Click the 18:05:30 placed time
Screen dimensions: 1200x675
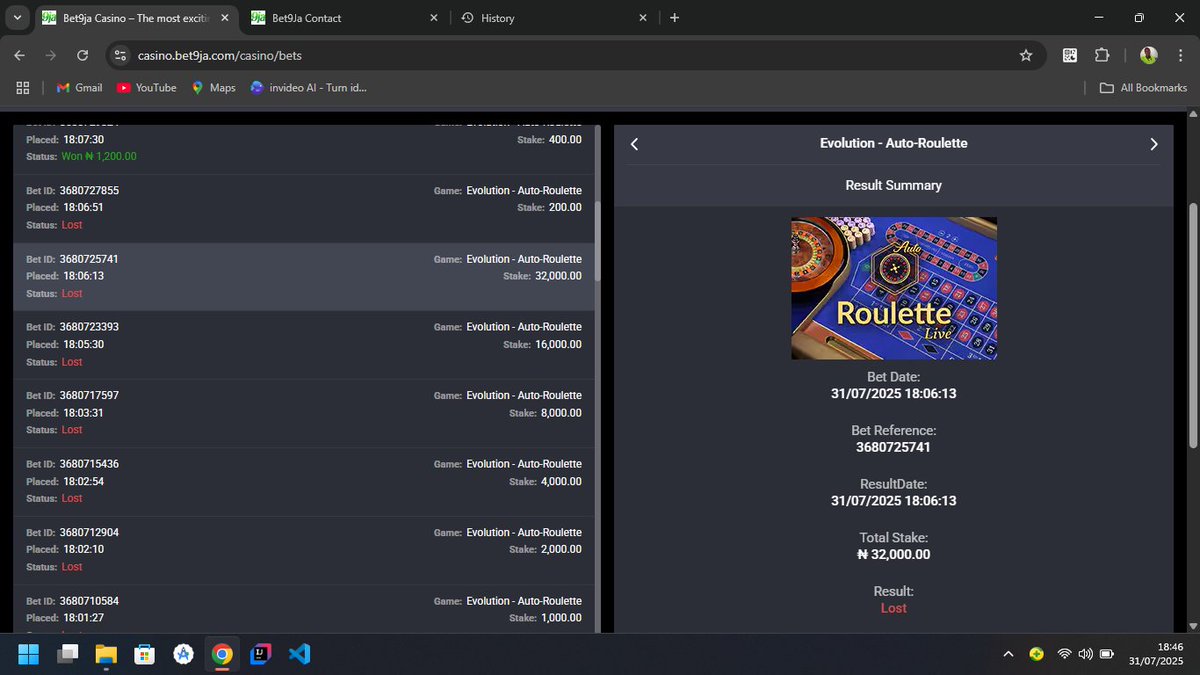pos(83,344)
